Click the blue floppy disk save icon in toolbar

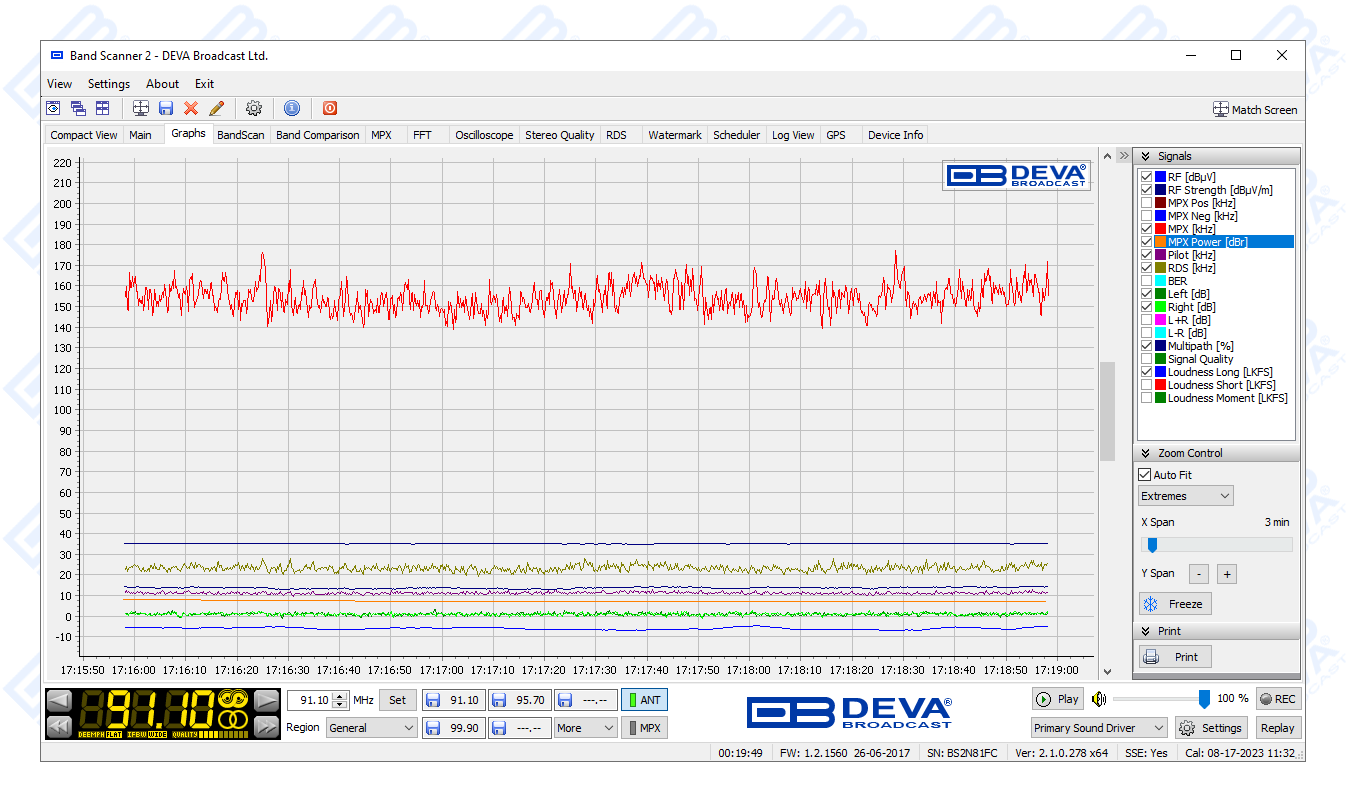click(x=166, y=108)
